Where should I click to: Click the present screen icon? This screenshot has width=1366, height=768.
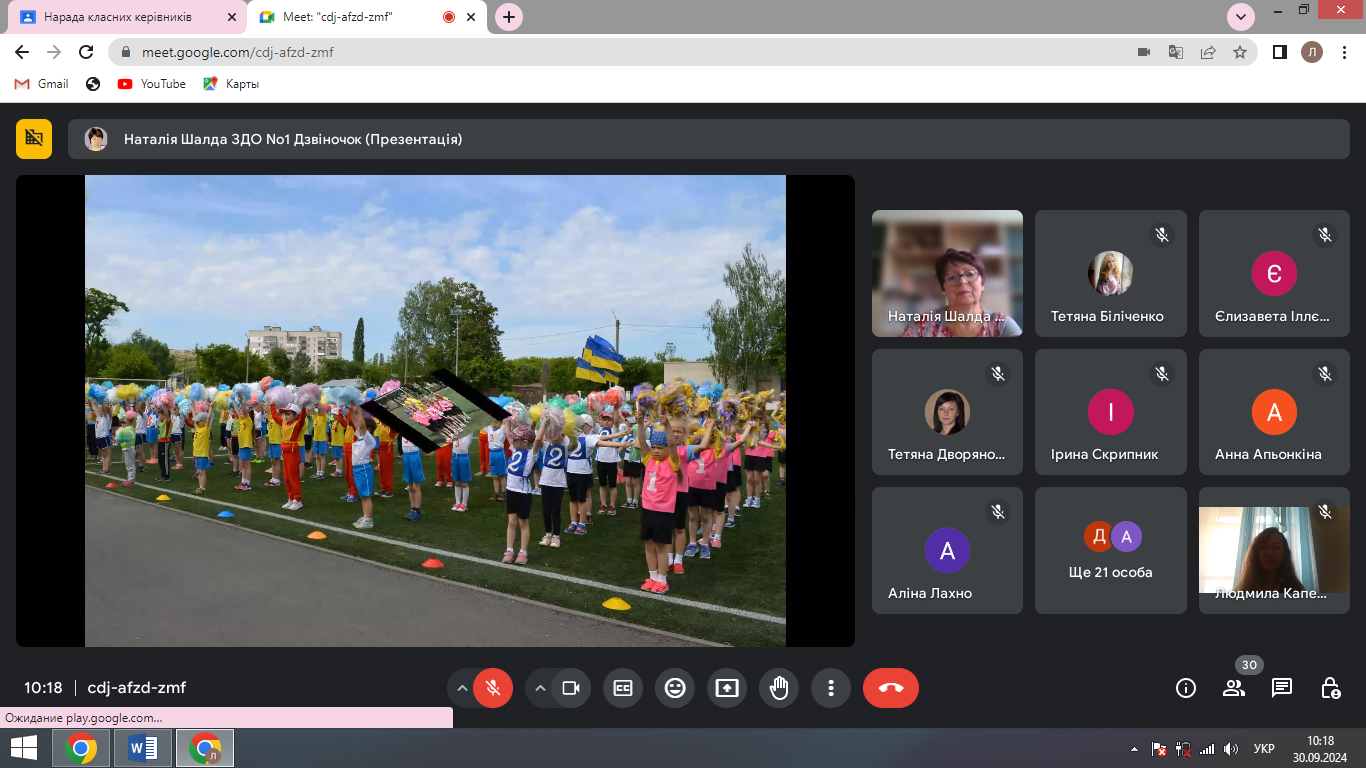(x=727, y=688)
